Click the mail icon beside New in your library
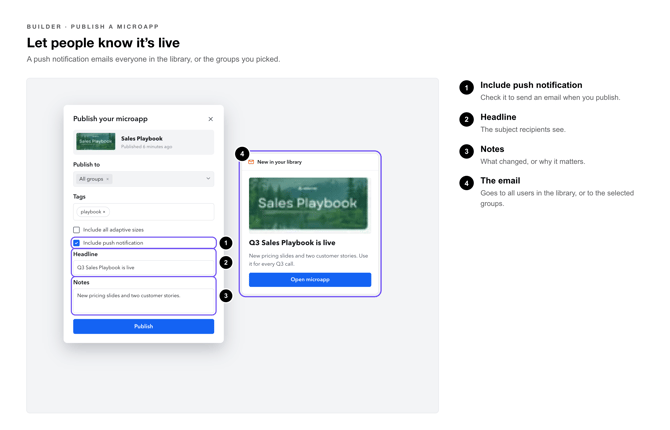This screenshot has width=670, height=430. 251,162
